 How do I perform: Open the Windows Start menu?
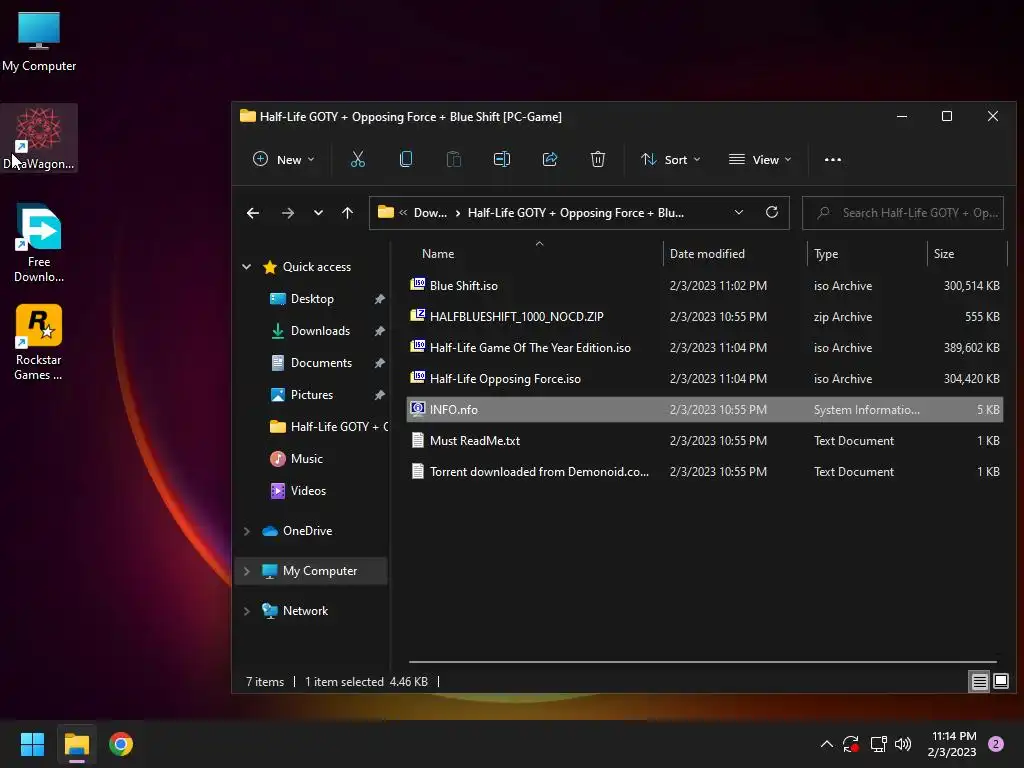pos(32,744)
